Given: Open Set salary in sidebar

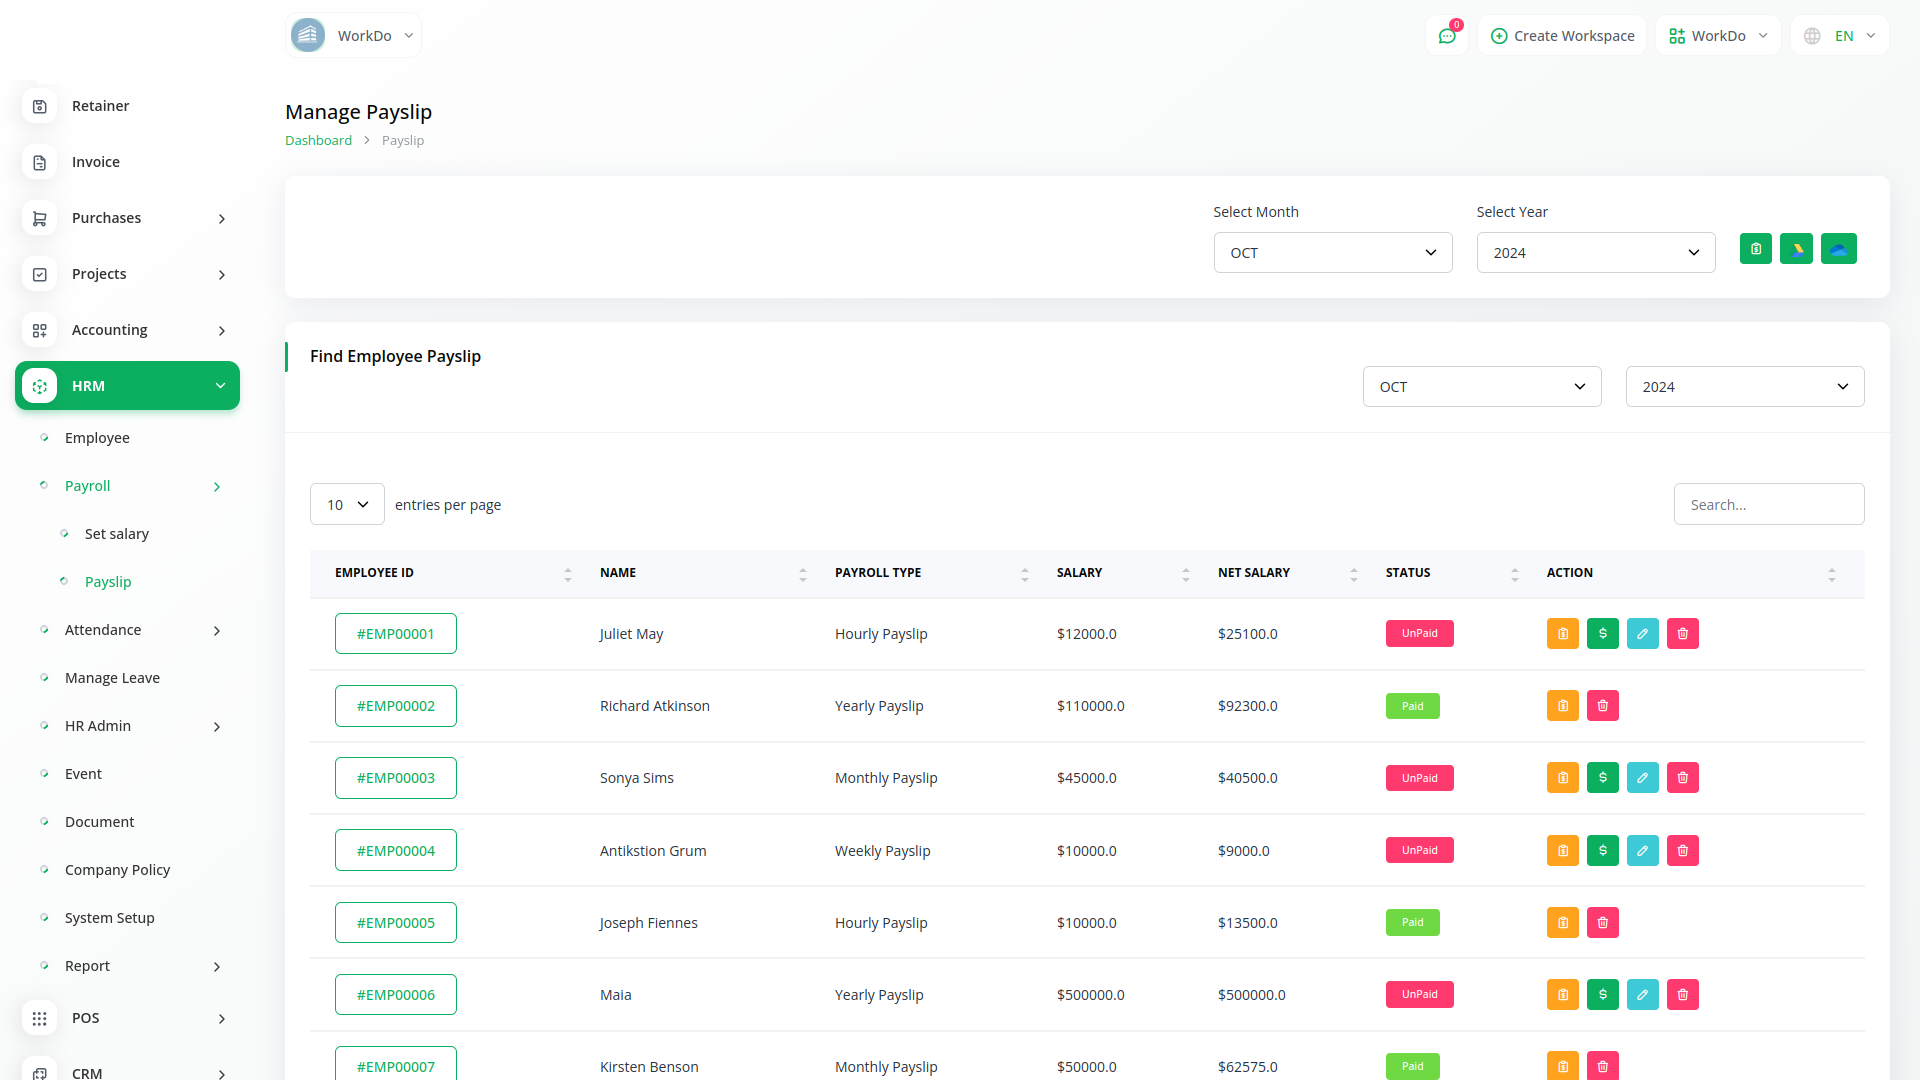Looking at the screenshot, I should coord(117,534).
